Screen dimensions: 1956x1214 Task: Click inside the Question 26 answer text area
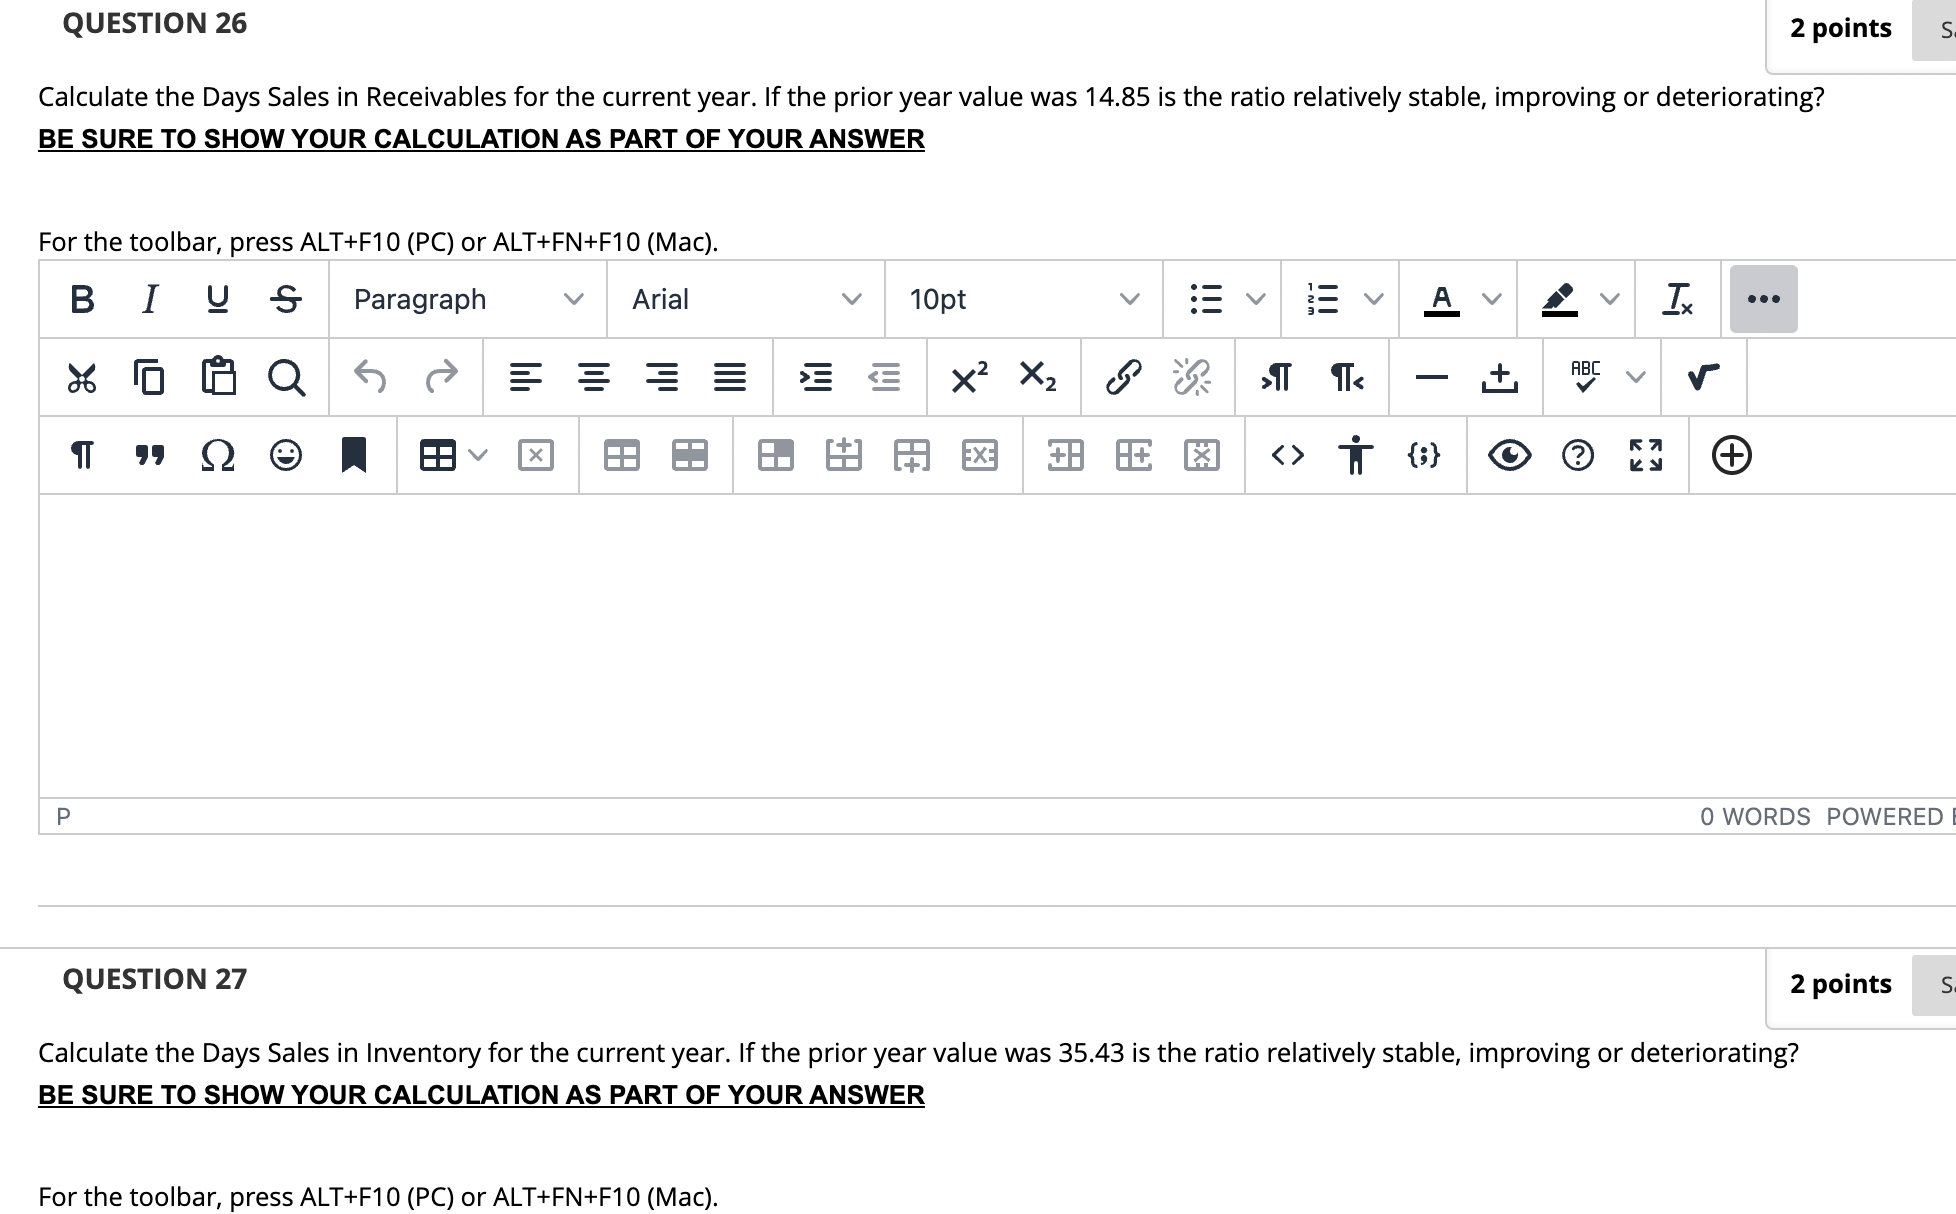900,640
